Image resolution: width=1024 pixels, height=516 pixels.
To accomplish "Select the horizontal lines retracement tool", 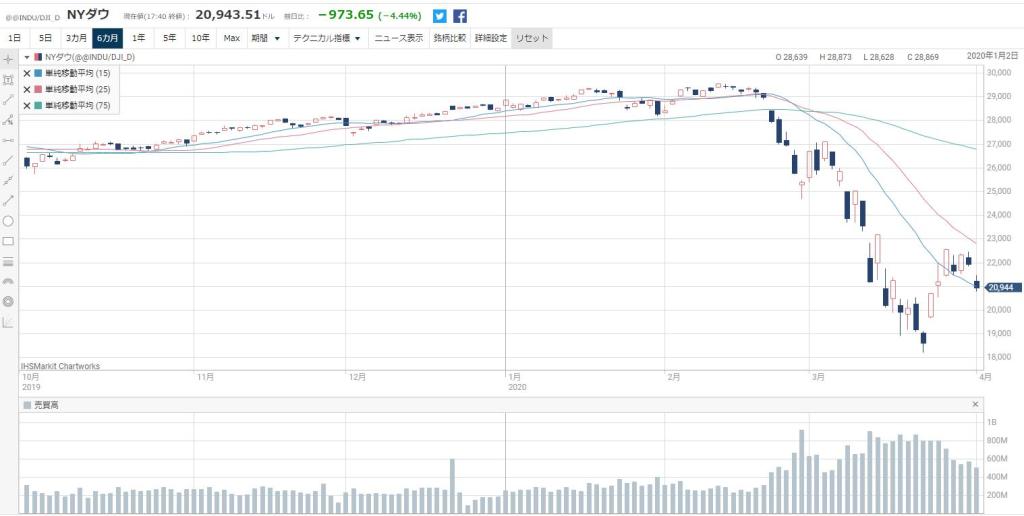I will (8, 261).
